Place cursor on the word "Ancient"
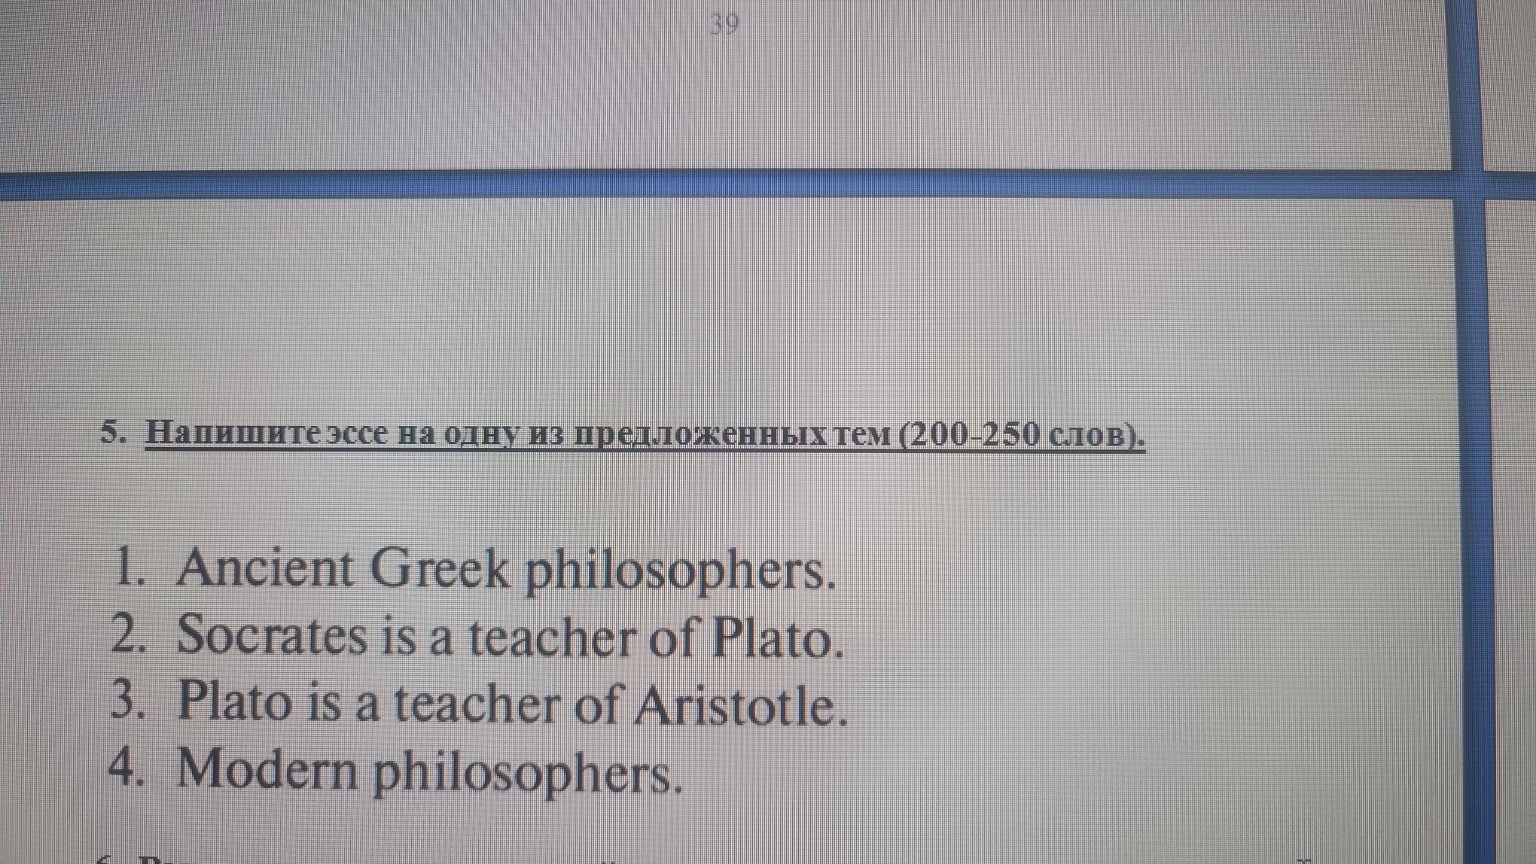The height and width of the screenshot is (864, 1536). tap(265, 568)
